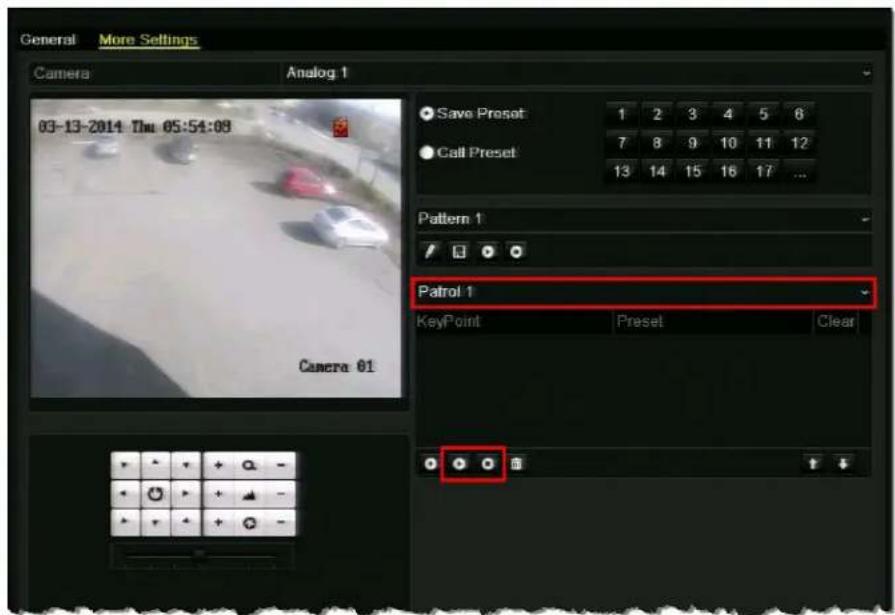Pan the PTZ camera down-right
The image size is (895, 615).
[186, 522]
